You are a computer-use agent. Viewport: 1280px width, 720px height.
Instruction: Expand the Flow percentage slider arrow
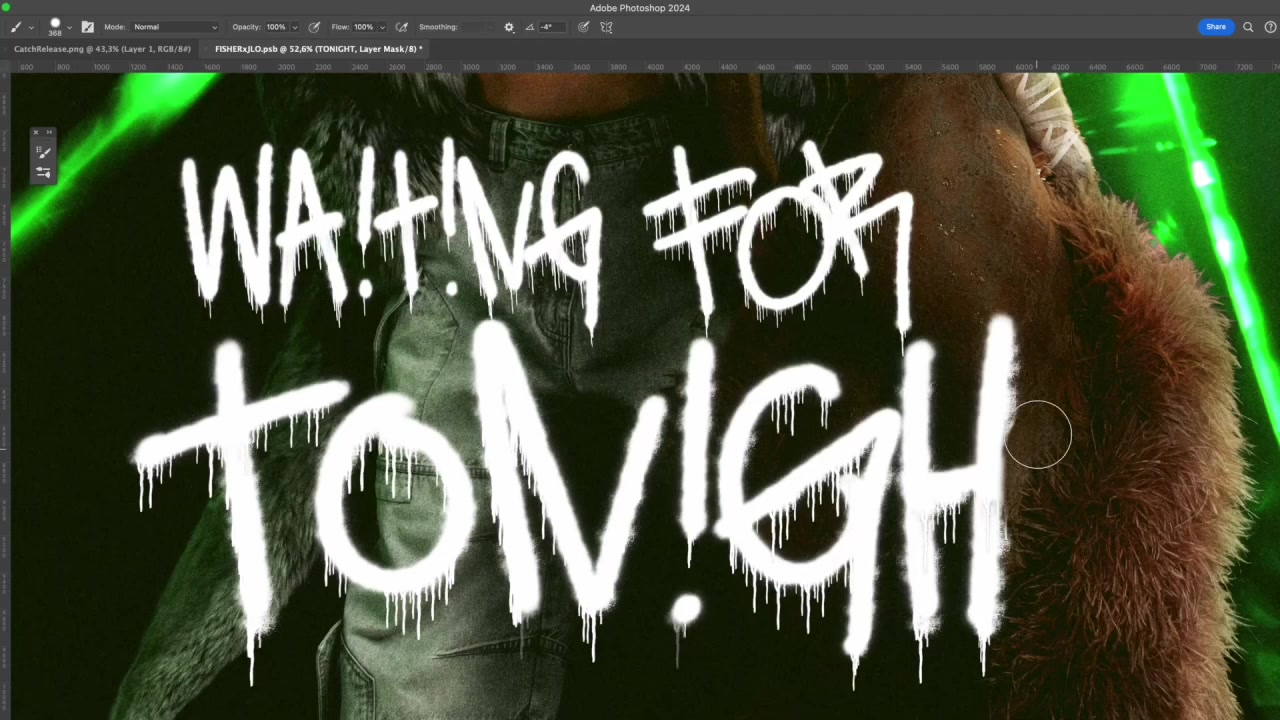tap(381, 27)
